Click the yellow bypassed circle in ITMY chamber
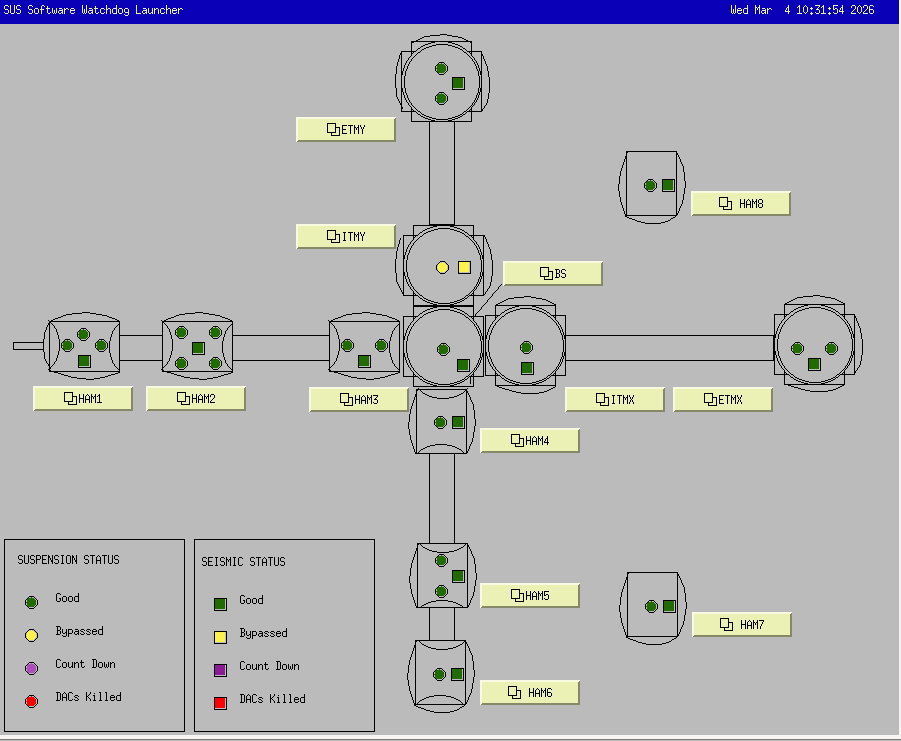901x741 pixels. pyautogui.click(x=442, y=267)
